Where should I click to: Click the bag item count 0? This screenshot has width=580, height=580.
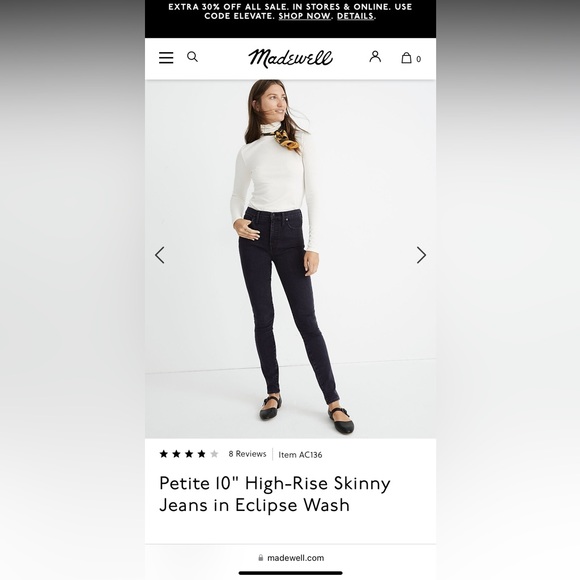click(x=418, y=59)
